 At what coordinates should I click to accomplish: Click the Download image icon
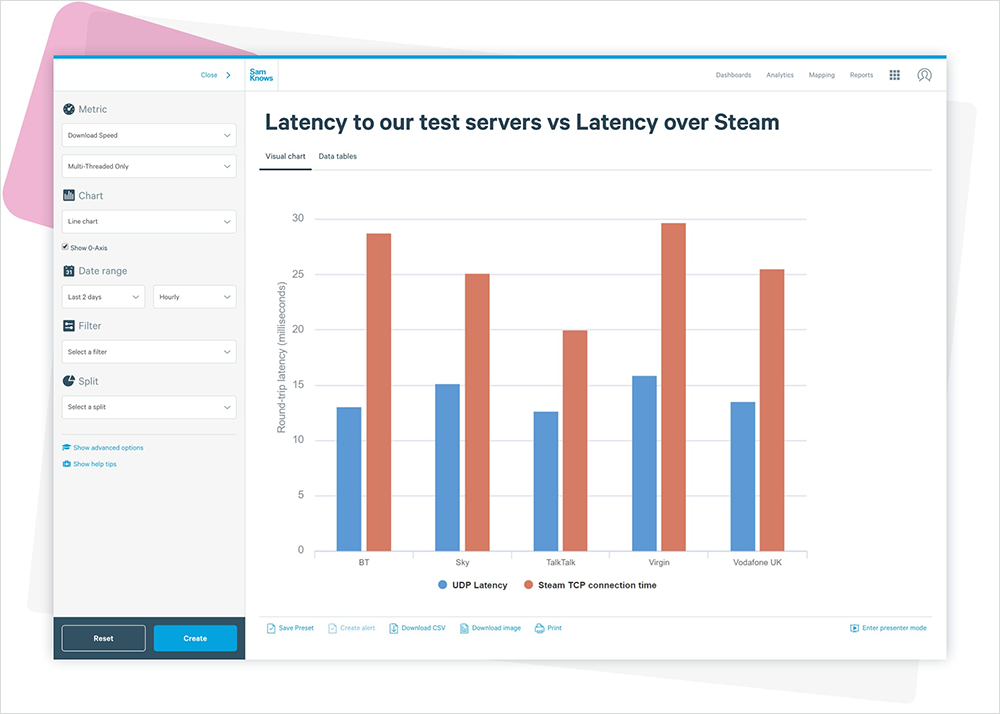[465, 628]
